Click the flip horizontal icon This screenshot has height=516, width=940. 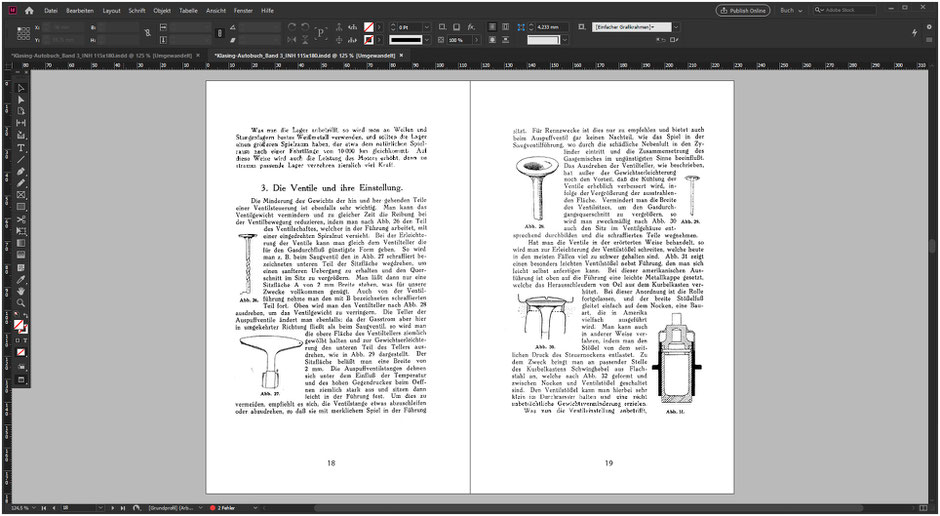coord(292,40)
